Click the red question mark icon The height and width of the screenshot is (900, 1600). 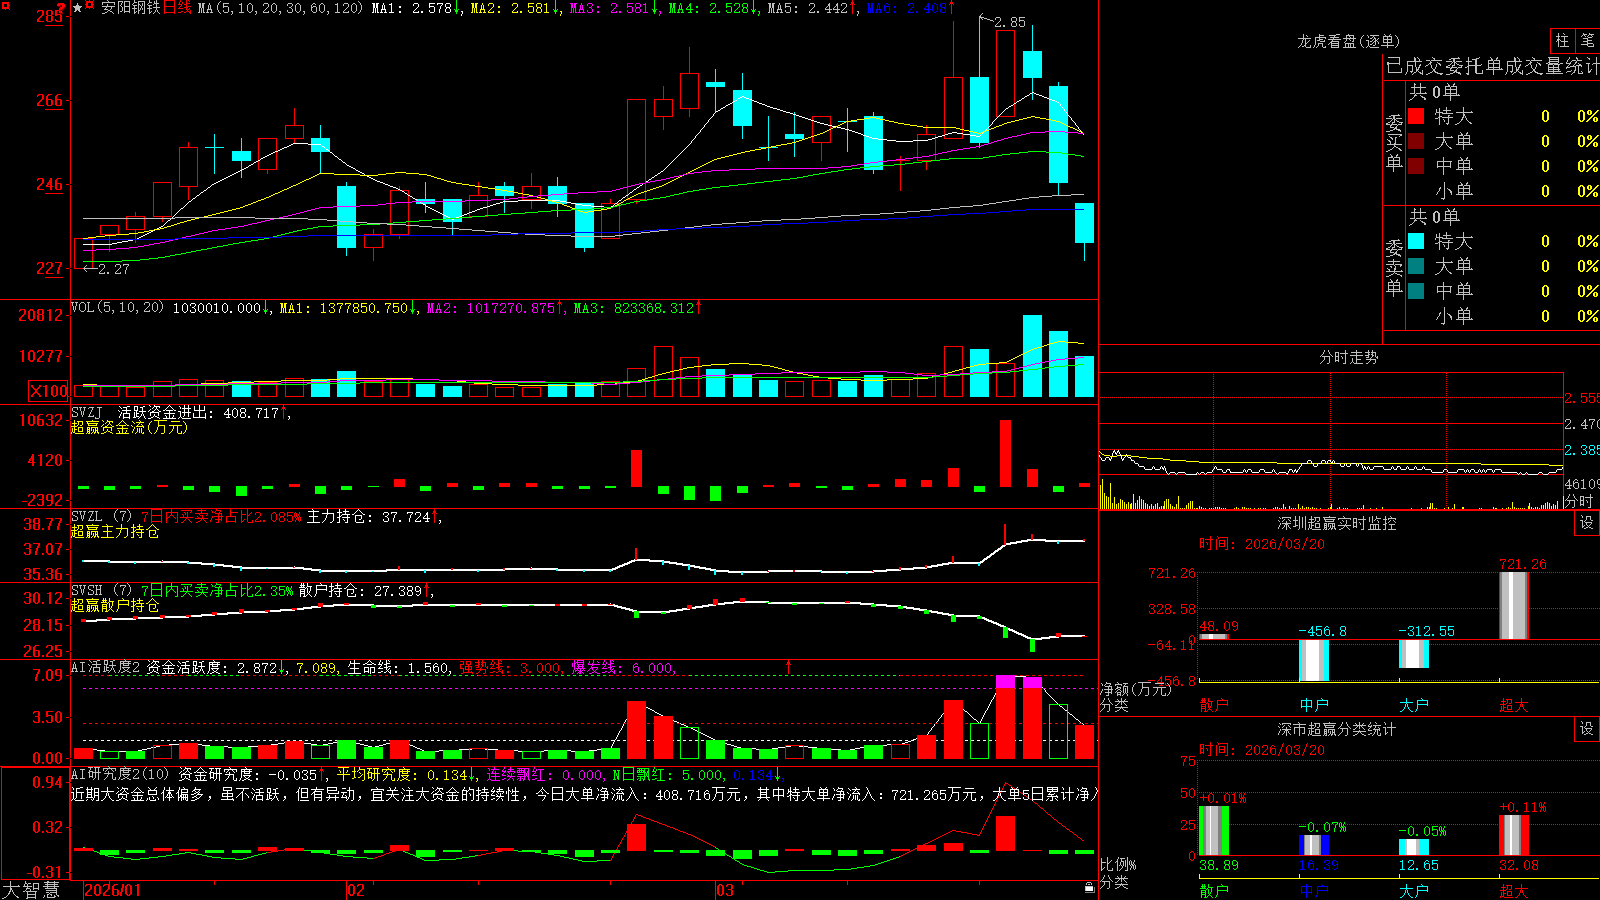61,8
